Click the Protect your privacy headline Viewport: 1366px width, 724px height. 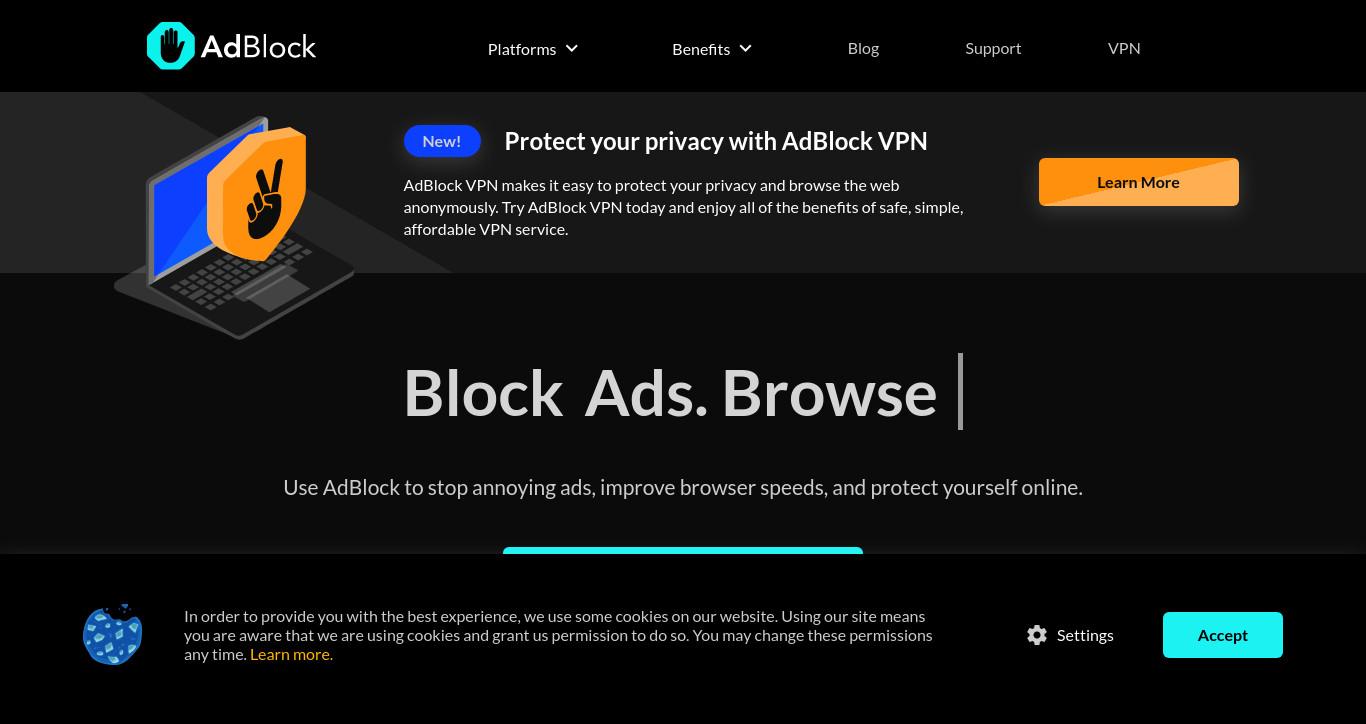point(716,141)
